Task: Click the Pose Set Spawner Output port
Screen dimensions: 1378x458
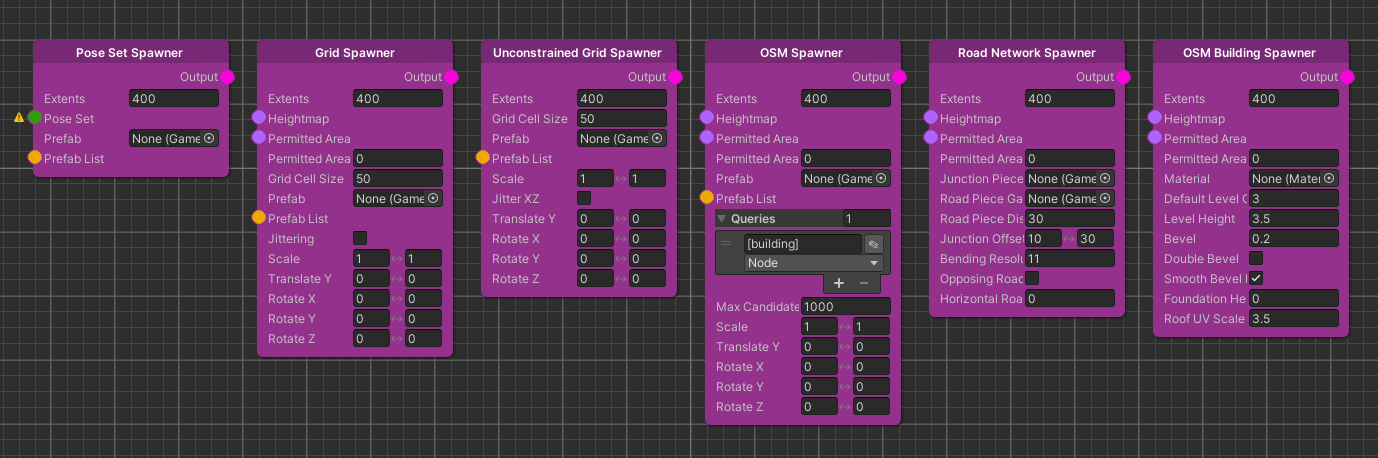Action: pos(227,77)
